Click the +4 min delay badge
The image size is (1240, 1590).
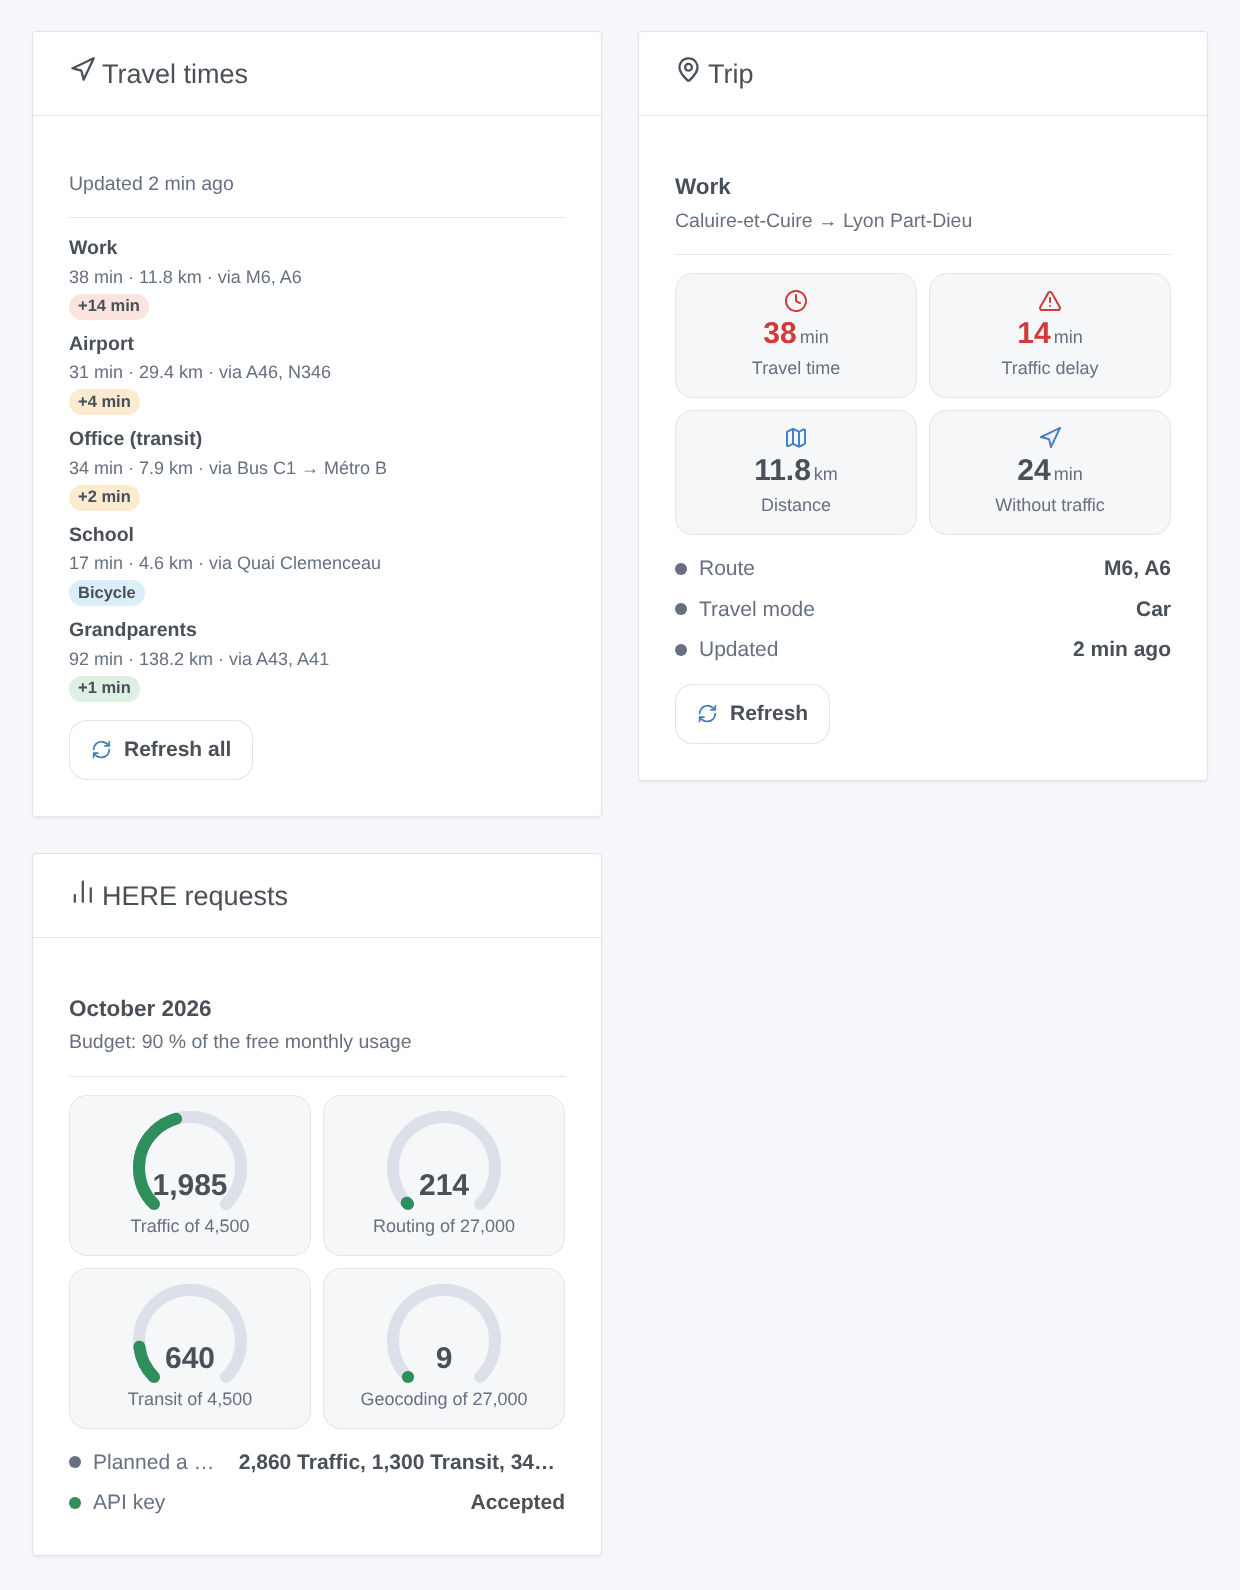[x=104, y=402]
